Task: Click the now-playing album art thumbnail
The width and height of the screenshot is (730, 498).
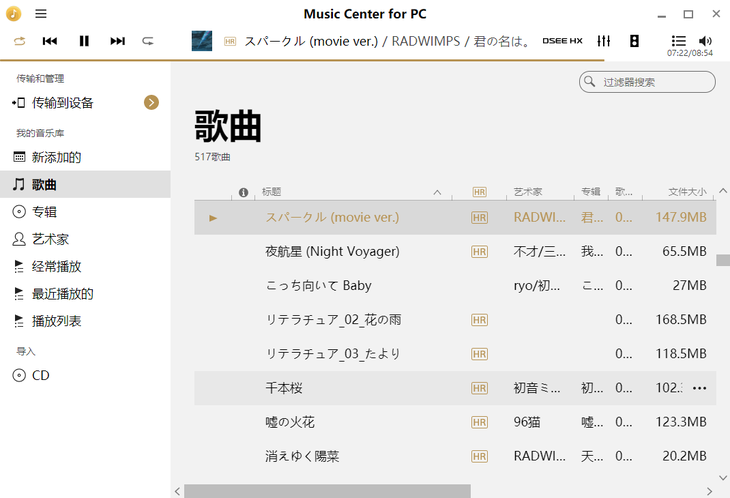Action: (202, 41)
